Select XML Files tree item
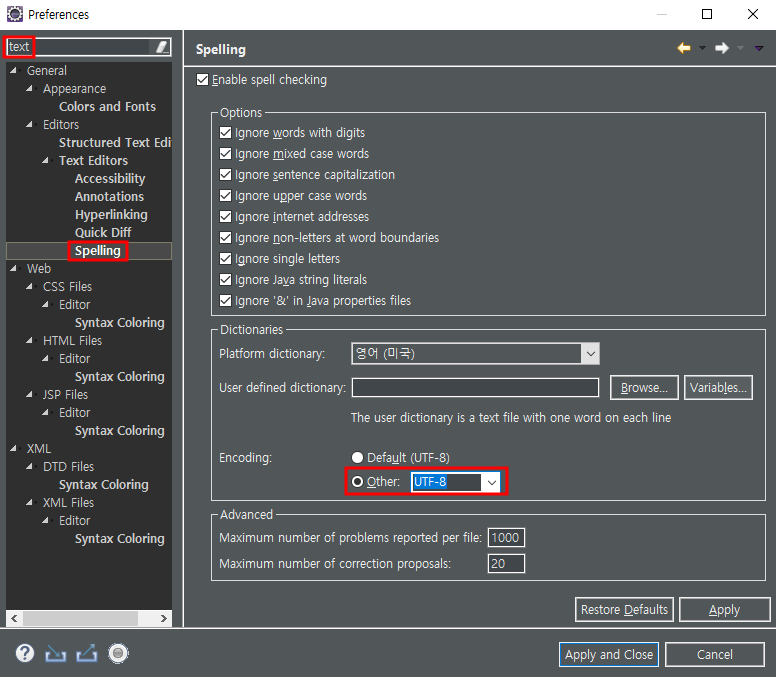 point(68,502)
